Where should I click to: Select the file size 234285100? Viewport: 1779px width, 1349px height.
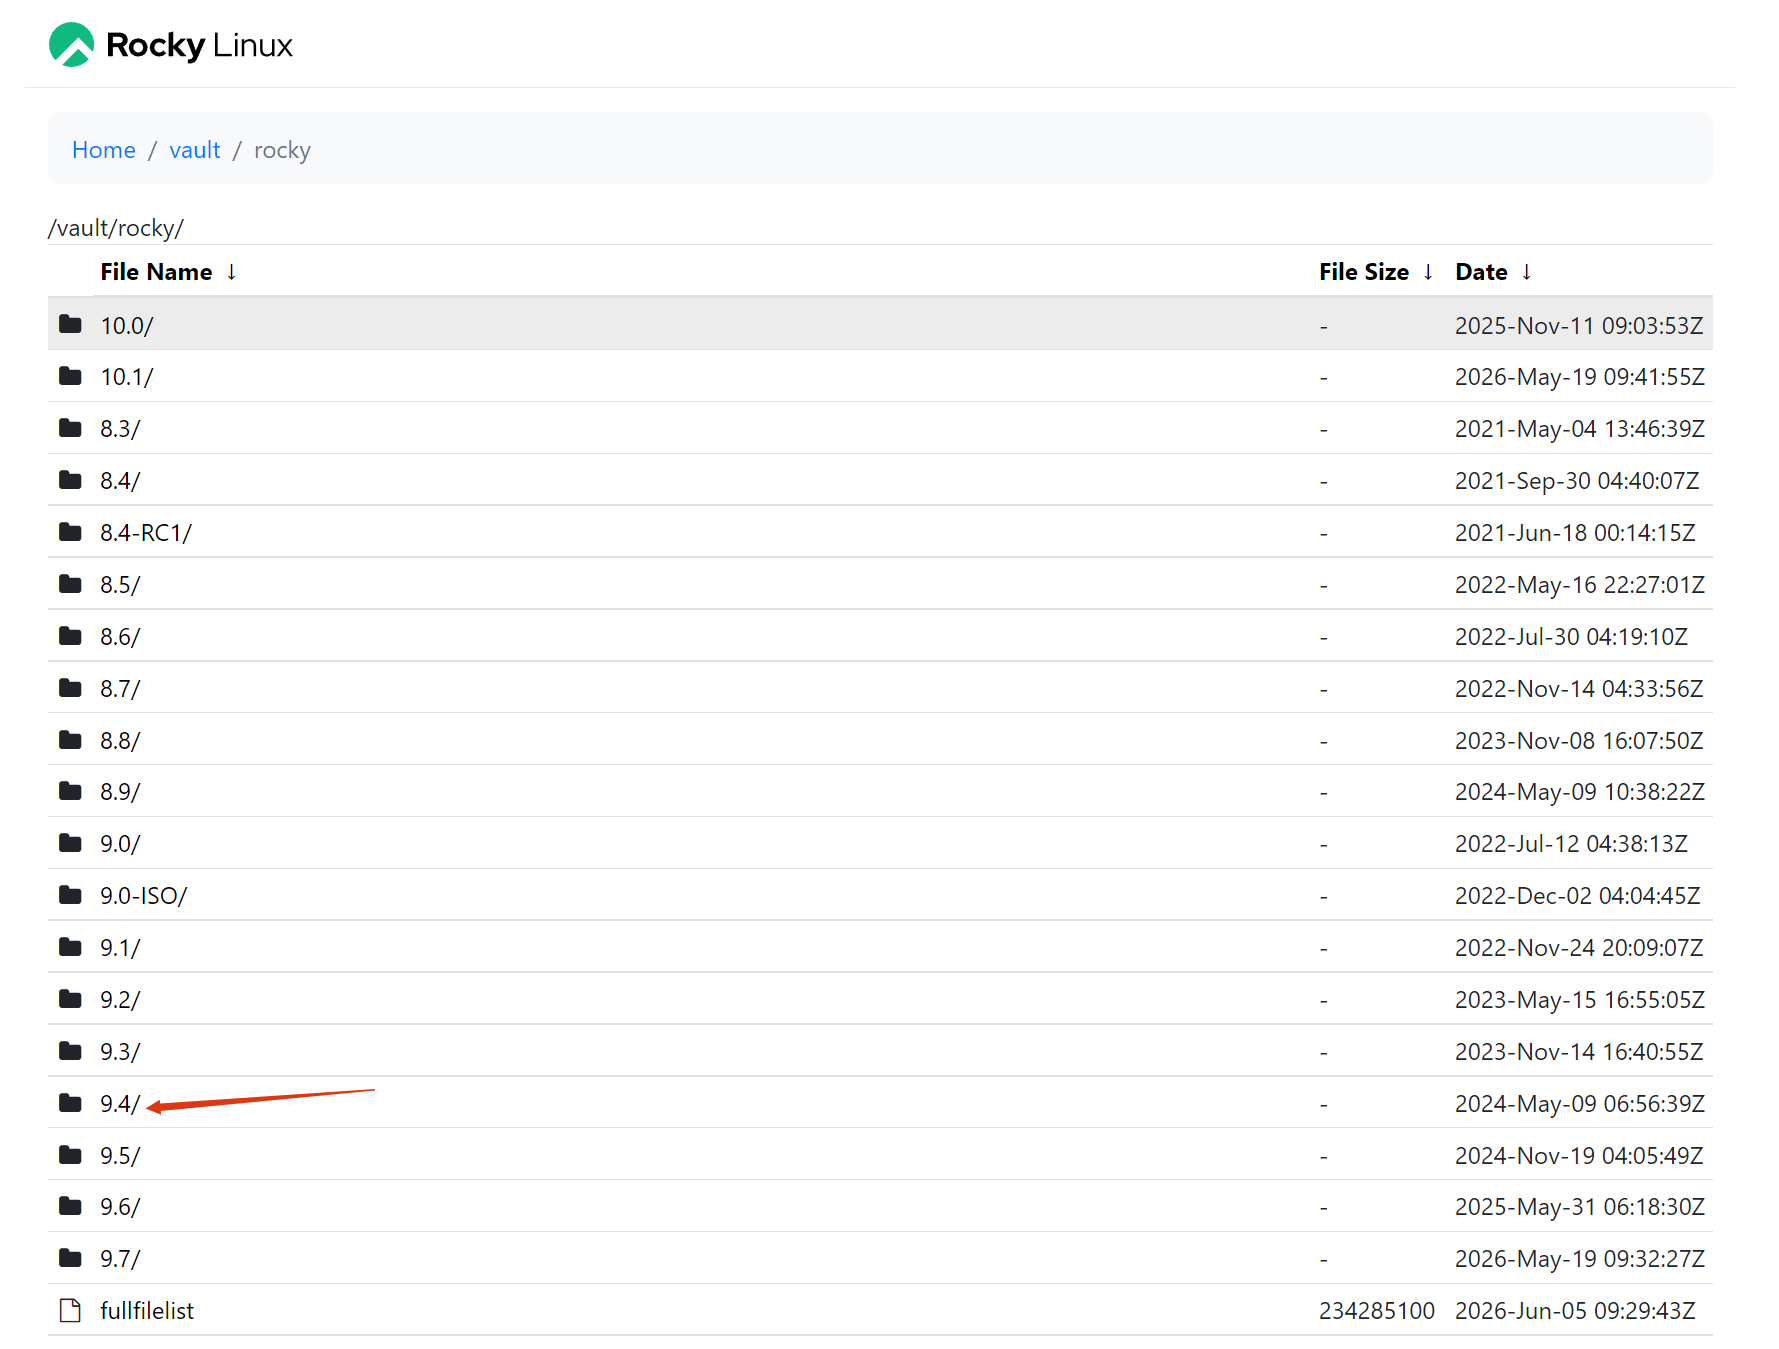pos(1377,1311)
